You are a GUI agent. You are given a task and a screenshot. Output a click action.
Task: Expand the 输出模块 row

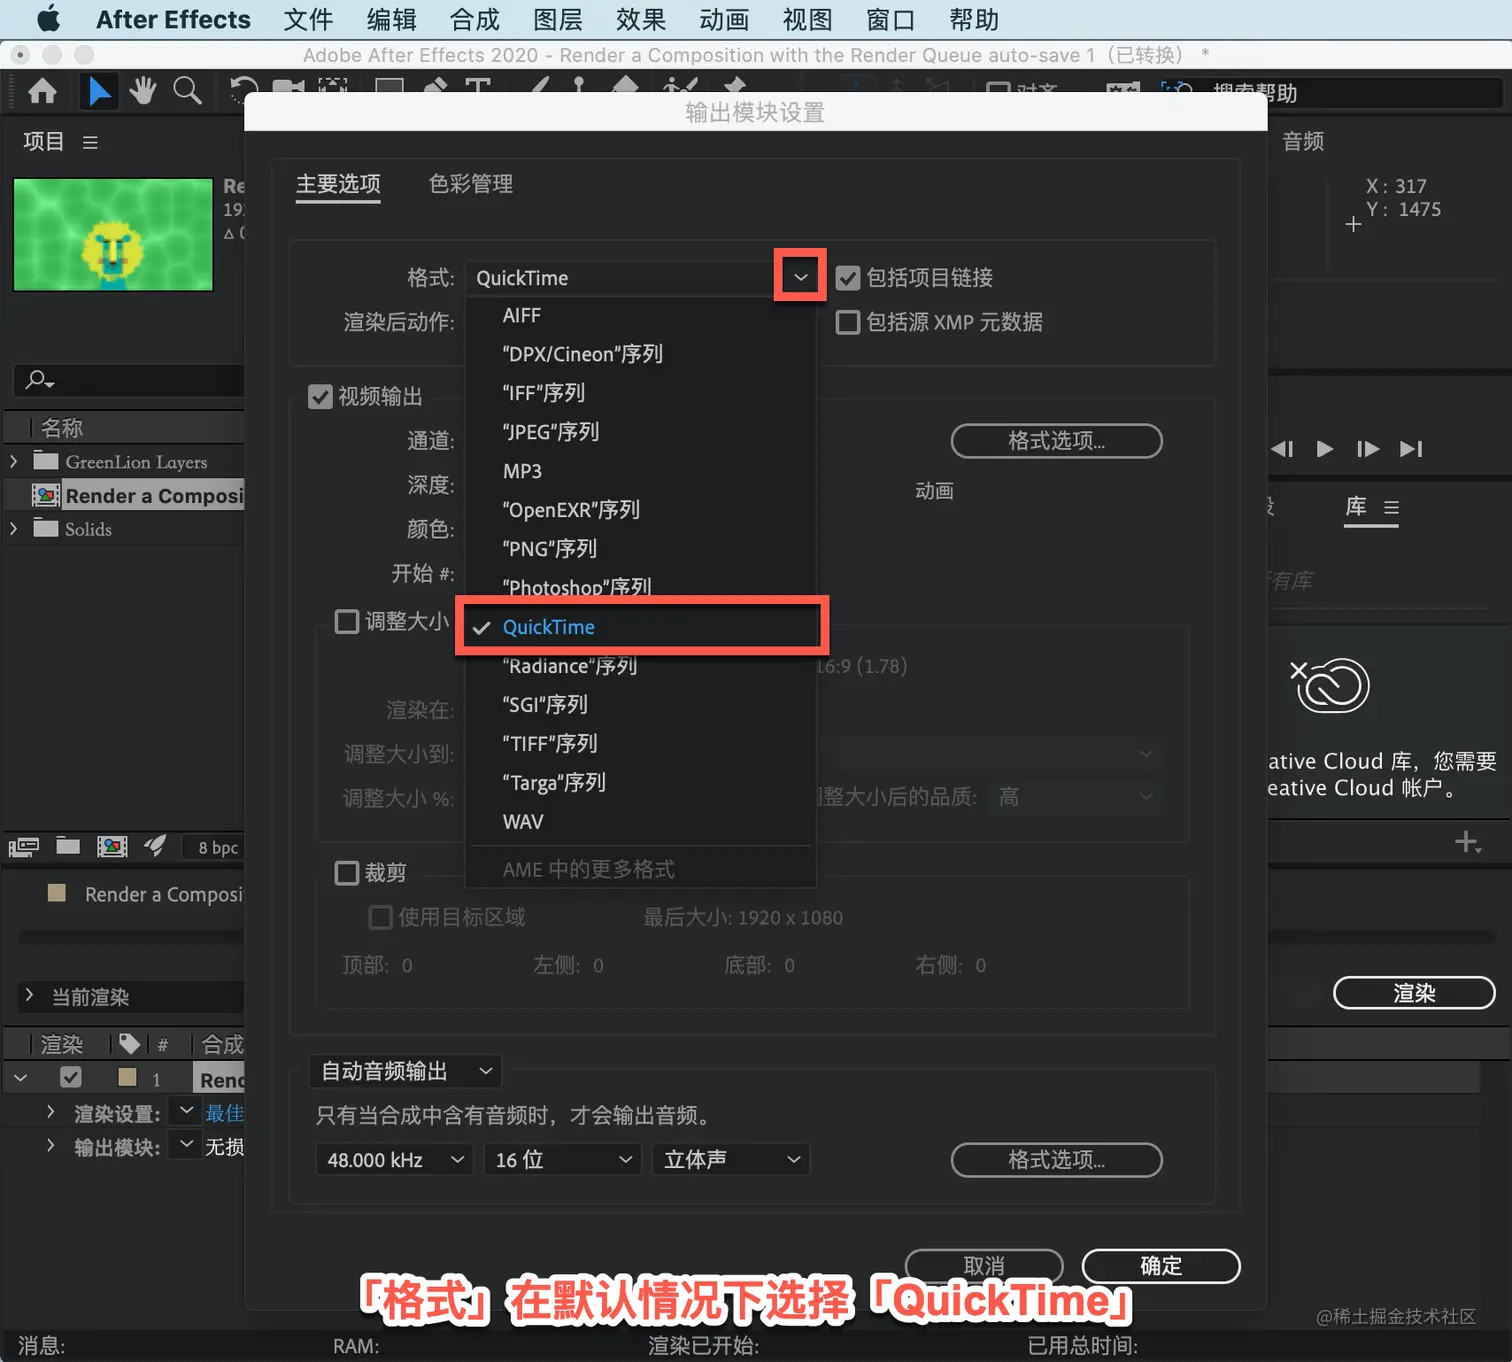[x=50, y=1146]
